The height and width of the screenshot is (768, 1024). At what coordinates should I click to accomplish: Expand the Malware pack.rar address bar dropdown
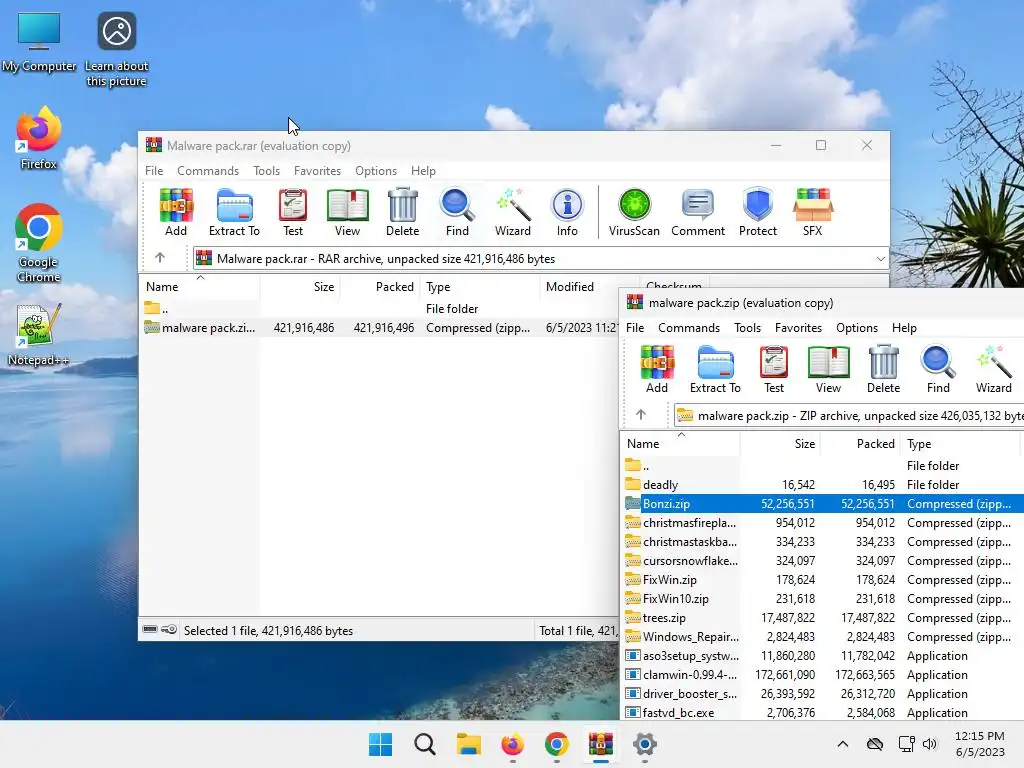tap(880, 259)
